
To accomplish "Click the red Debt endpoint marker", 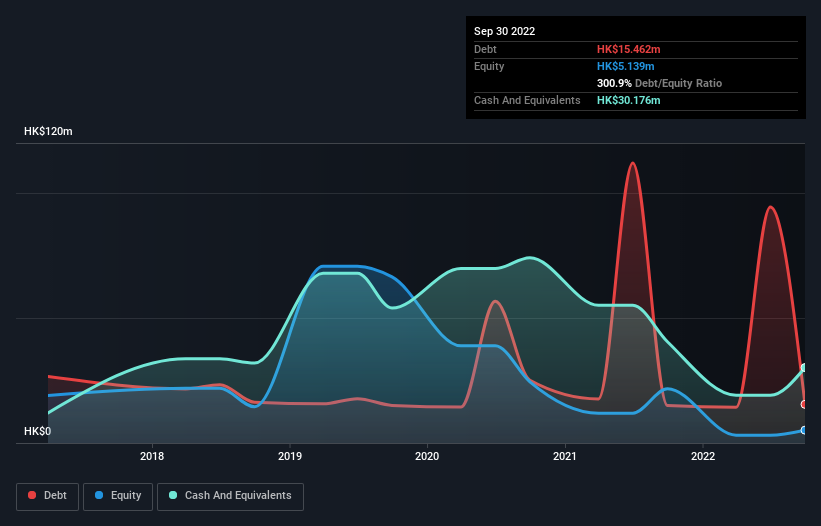I will 804,404.
